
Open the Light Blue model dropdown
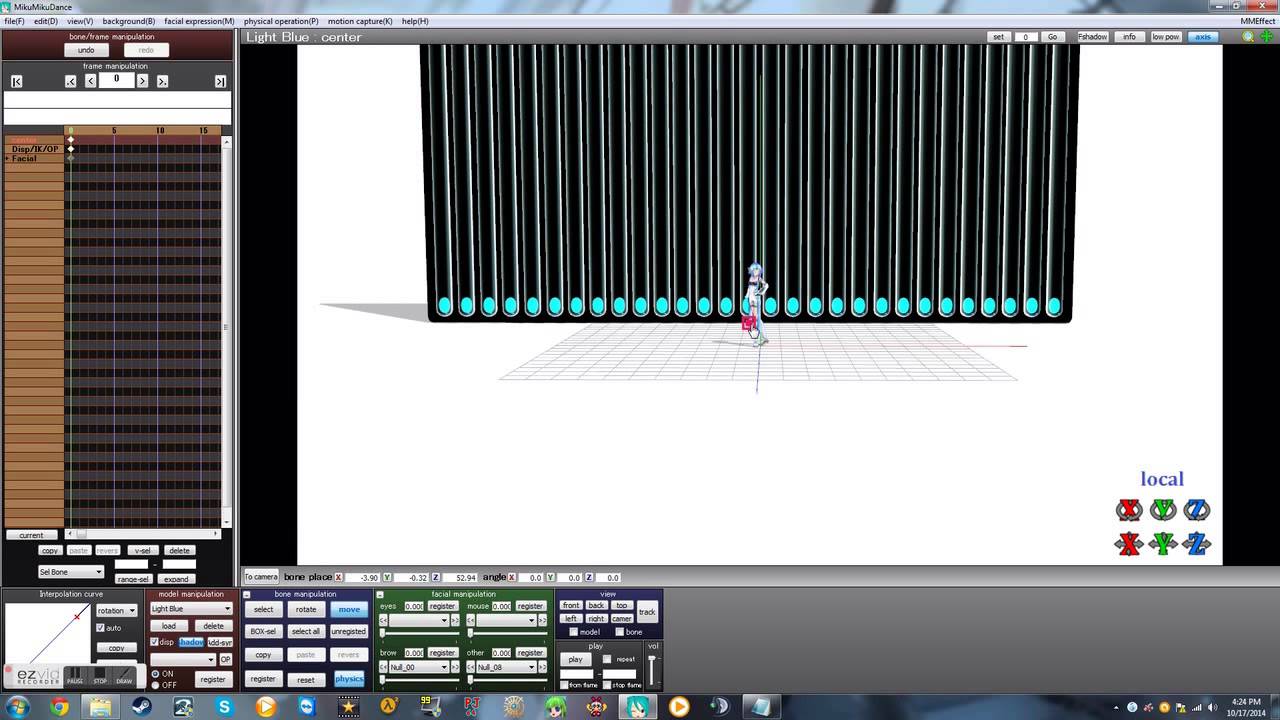[x=191, y=608]
